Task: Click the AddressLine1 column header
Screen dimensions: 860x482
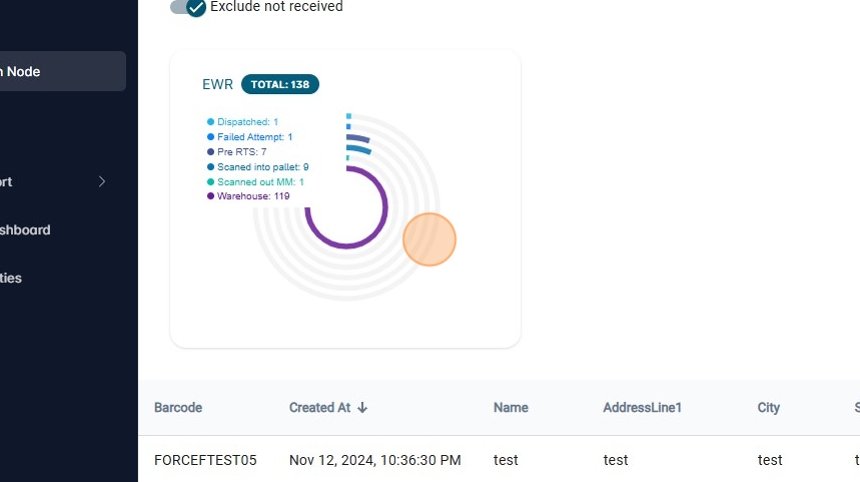Action: (x=642, y=408)
